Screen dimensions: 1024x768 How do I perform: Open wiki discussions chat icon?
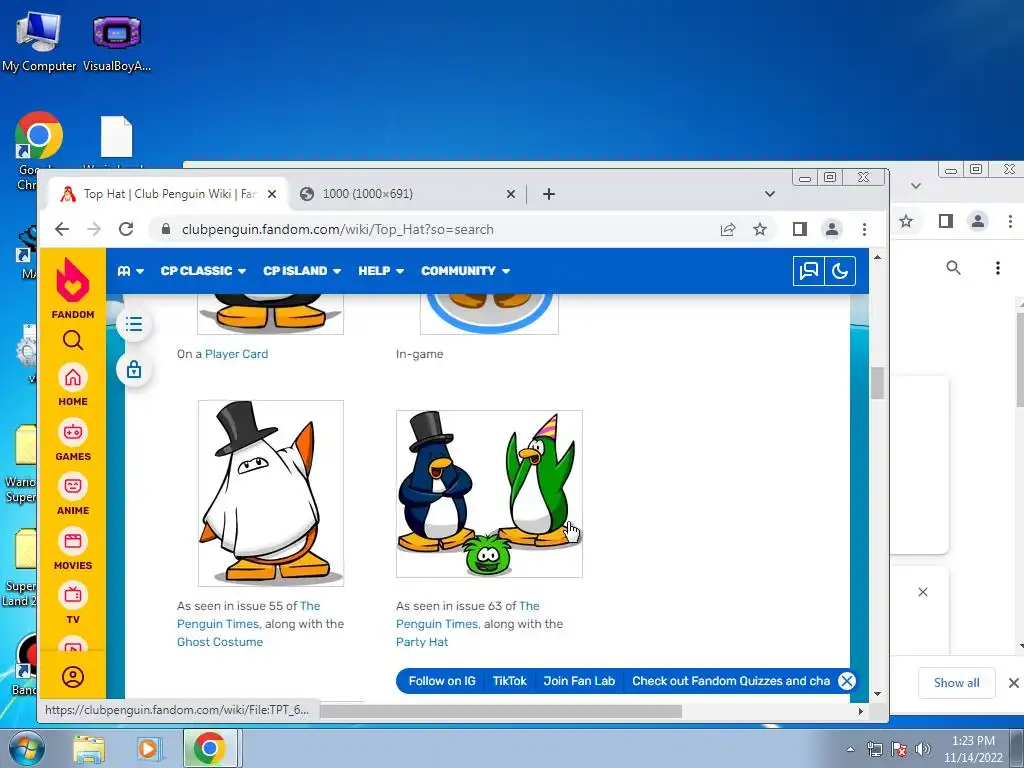[x=808, y=271]
